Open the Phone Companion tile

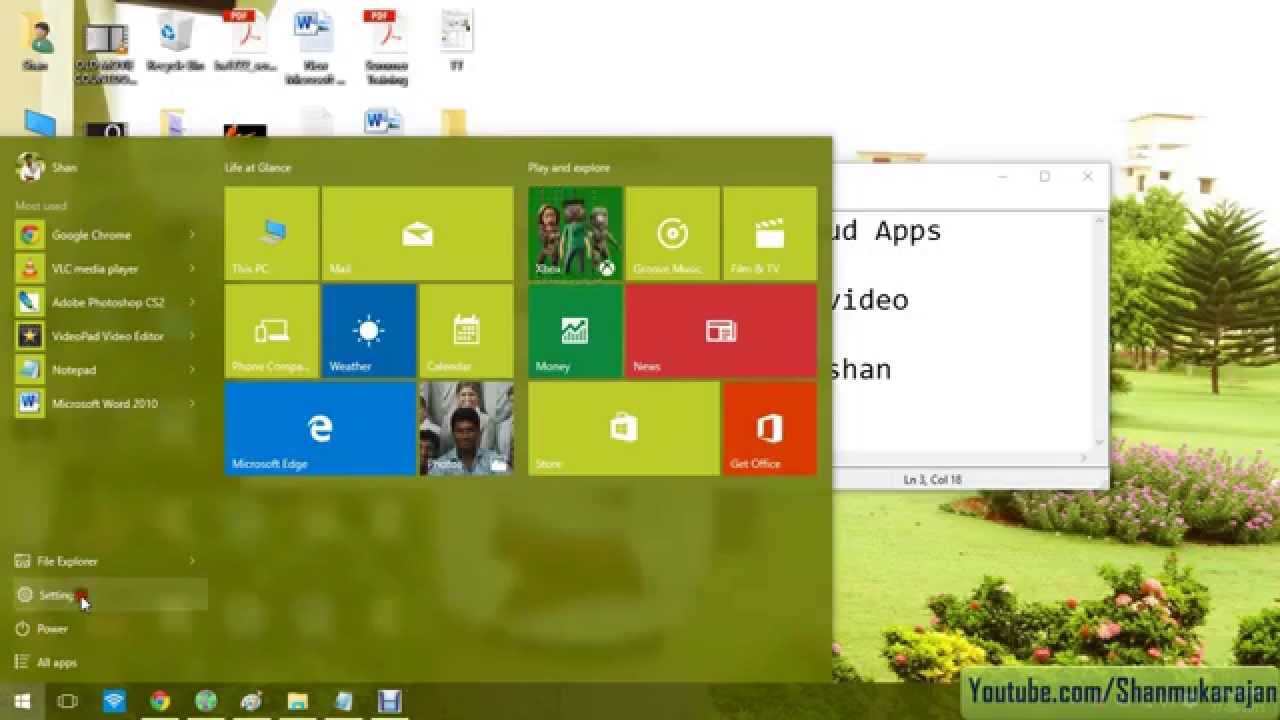coord(271,330)
